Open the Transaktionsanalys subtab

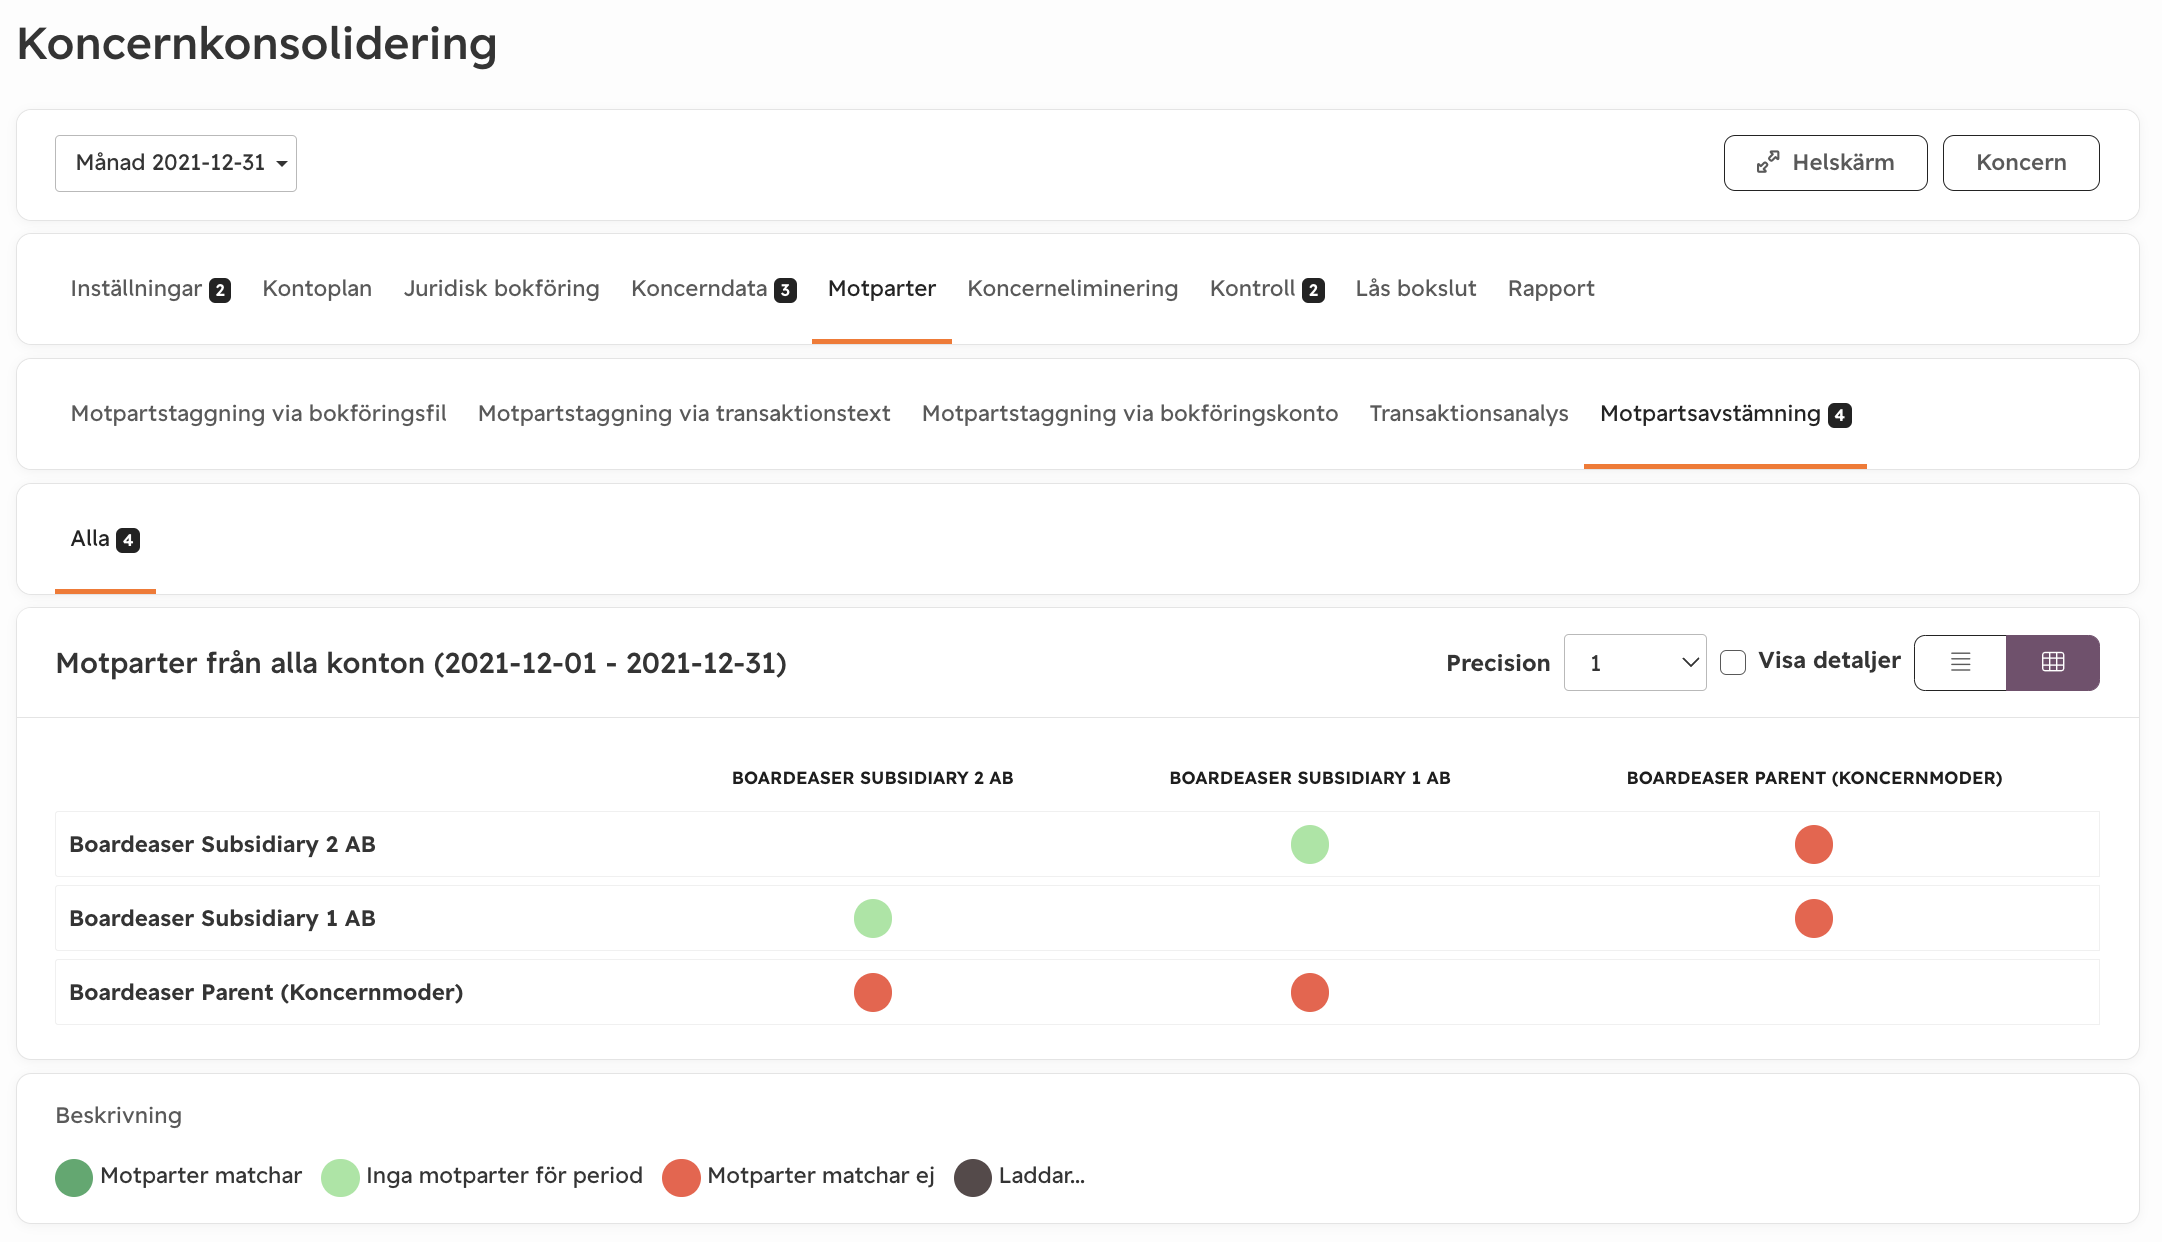1469,414
